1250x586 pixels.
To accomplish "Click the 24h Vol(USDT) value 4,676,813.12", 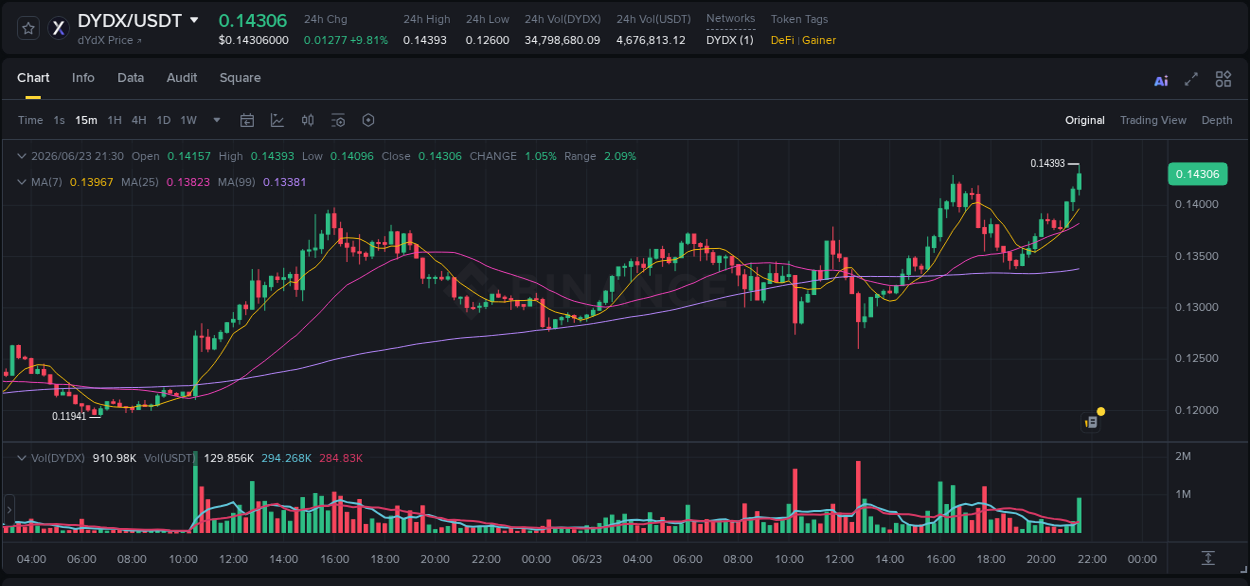I will point(651,40).
